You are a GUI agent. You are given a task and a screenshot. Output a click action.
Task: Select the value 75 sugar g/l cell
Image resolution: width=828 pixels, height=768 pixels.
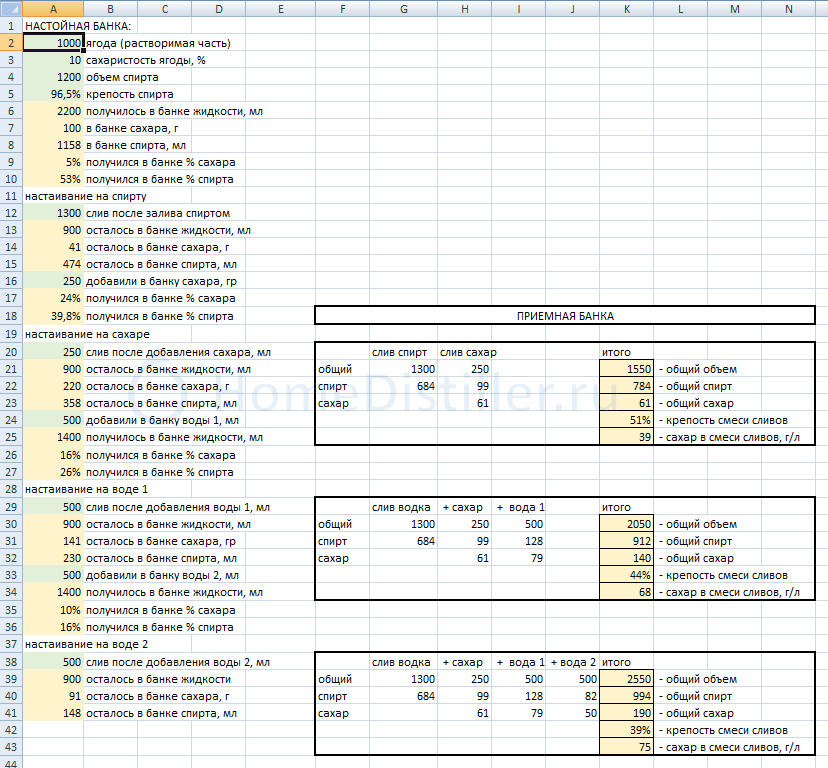tap(626, 747)
